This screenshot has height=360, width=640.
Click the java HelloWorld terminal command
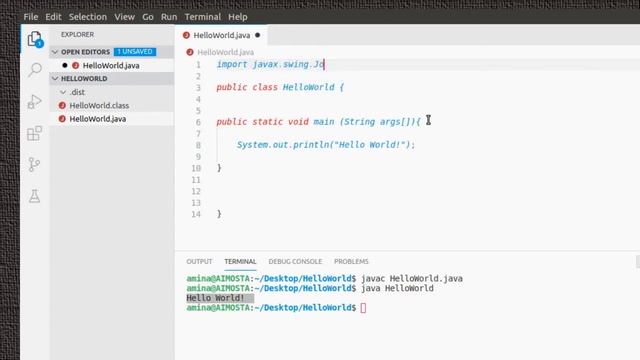click(x=397, y=289)
